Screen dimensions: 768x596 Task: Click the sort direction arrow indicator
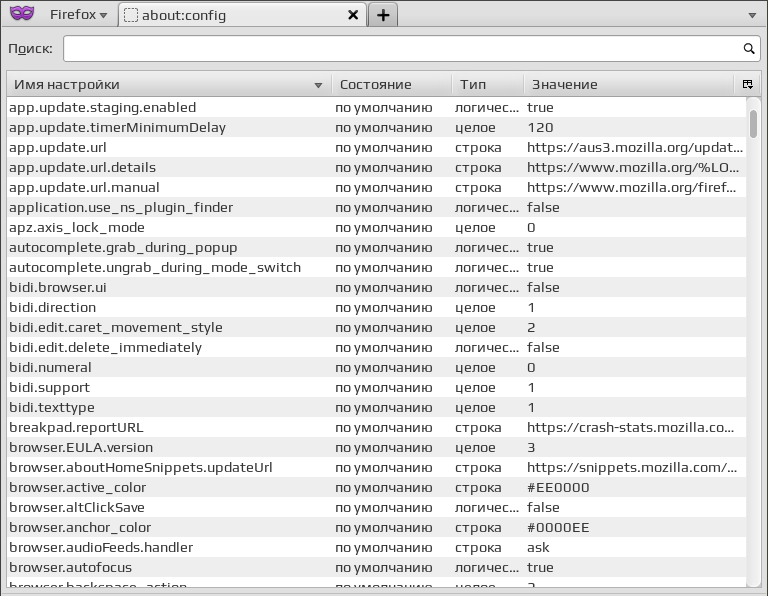pos(318,85)
